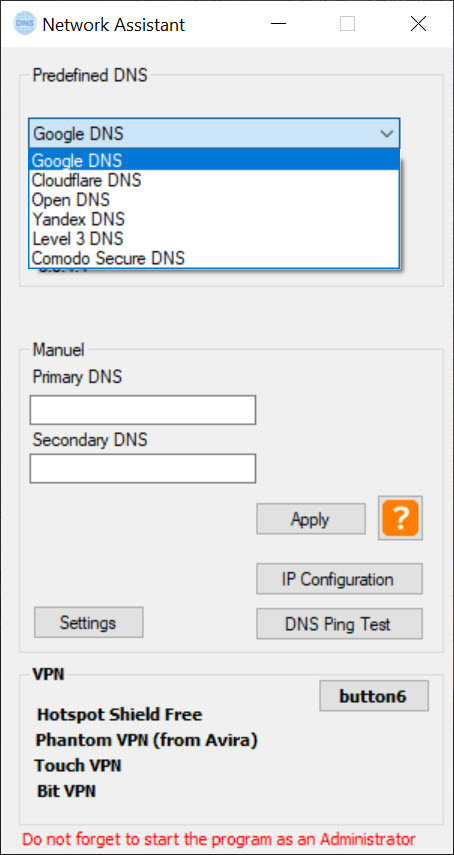Open Touch VPN link
The width and height of the screenshot is (454, 855).
[78, 766]
